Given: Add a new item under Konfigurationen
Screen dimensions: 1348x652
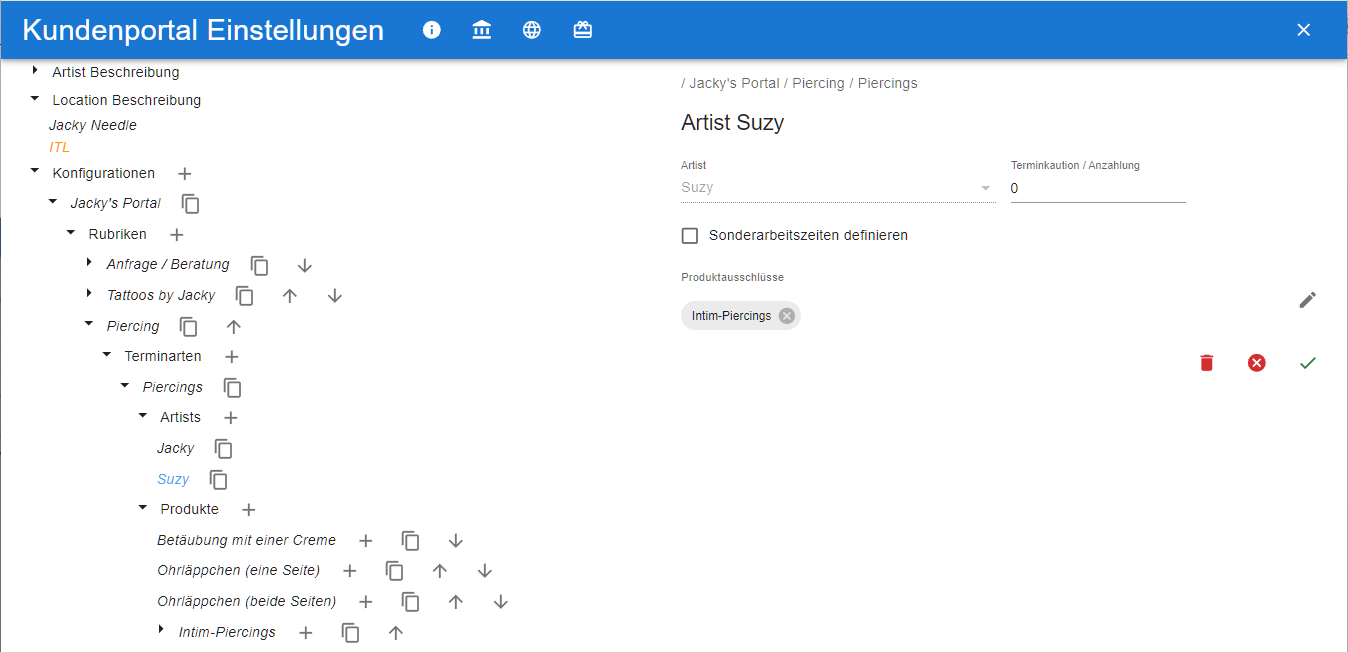Looking at the screenshot, I should (x=184, y=174).
